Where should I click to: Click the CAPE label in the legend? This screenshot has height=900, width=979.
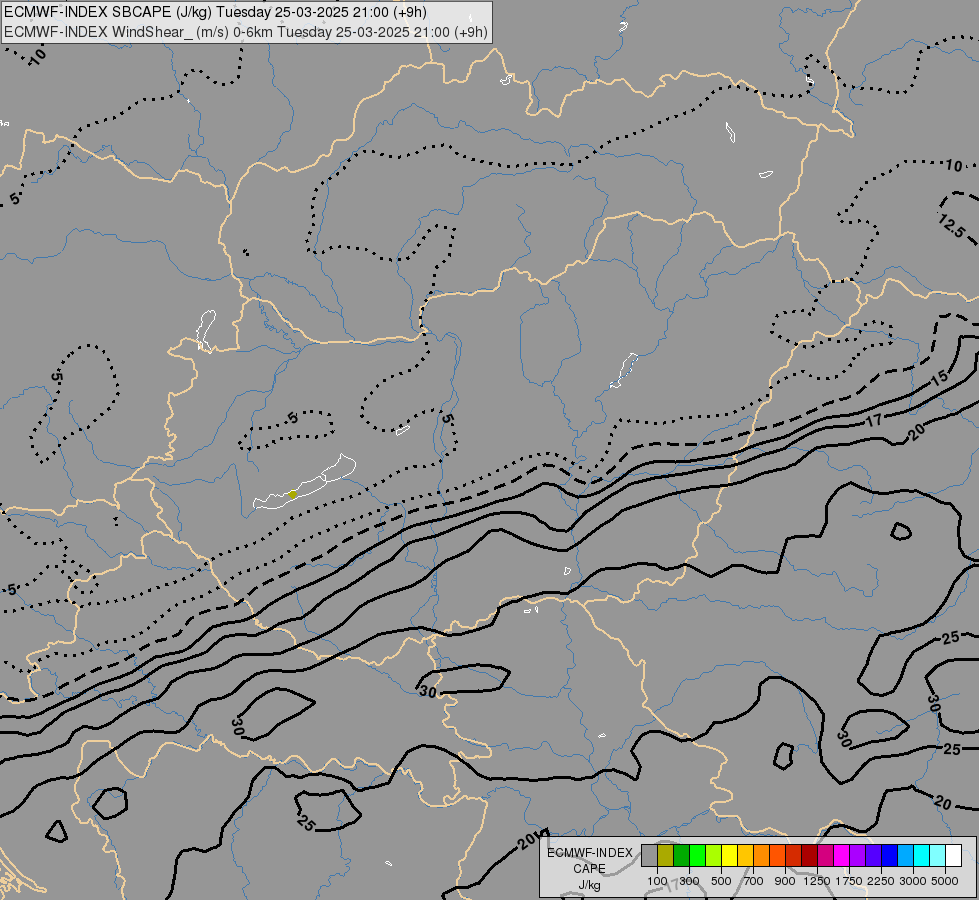point(589,869)
